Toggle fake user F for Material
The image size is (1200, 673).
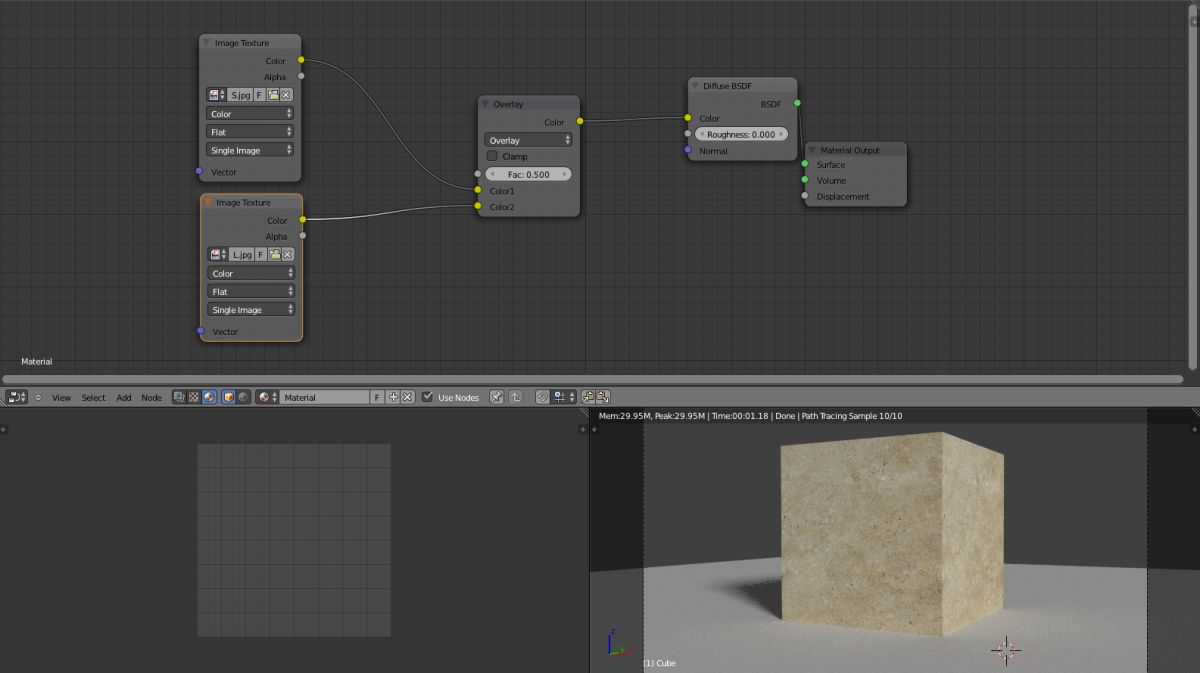377,397
